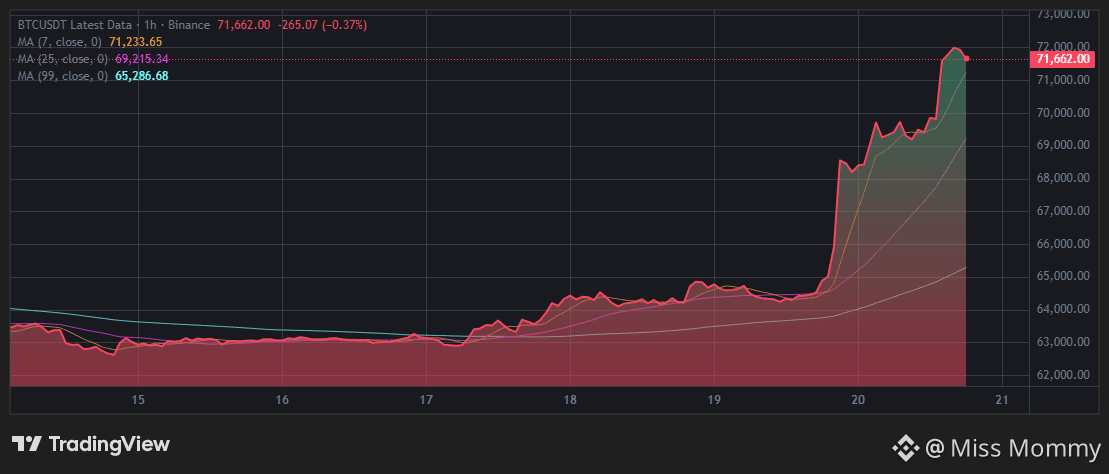1109x474 pixels.
Task: Click date label 17 on time axis
Action: point(426,400)
